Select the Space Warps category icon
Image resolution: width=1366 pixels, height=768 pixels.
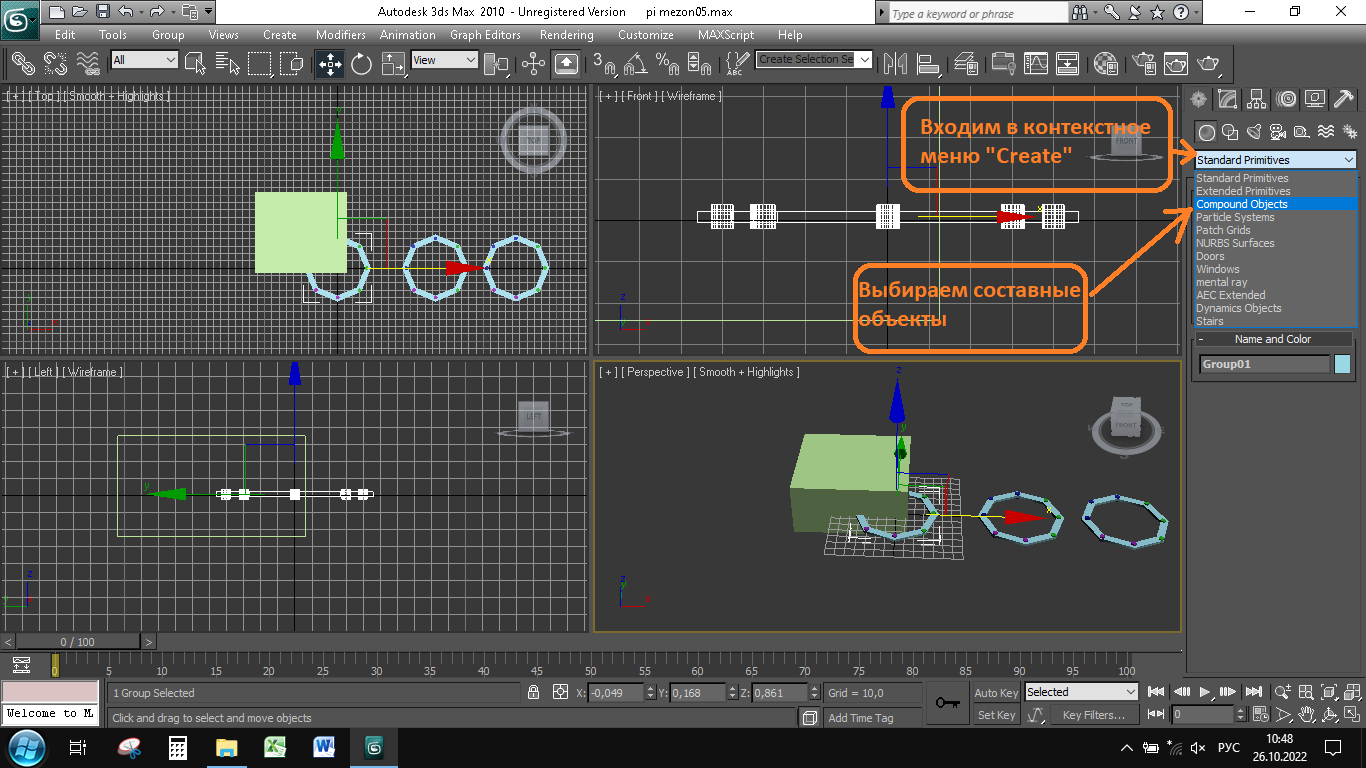1325,132
